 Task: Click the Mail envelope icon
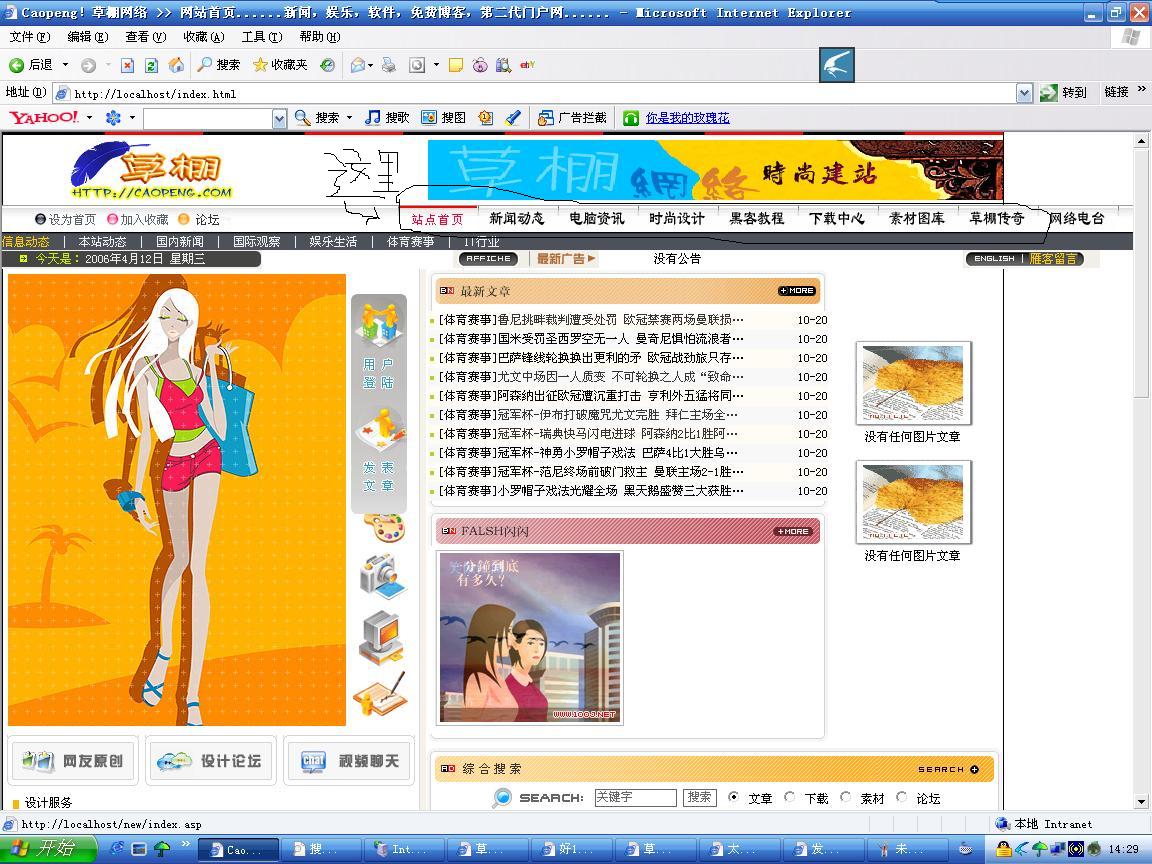click(x=357, y=65)
